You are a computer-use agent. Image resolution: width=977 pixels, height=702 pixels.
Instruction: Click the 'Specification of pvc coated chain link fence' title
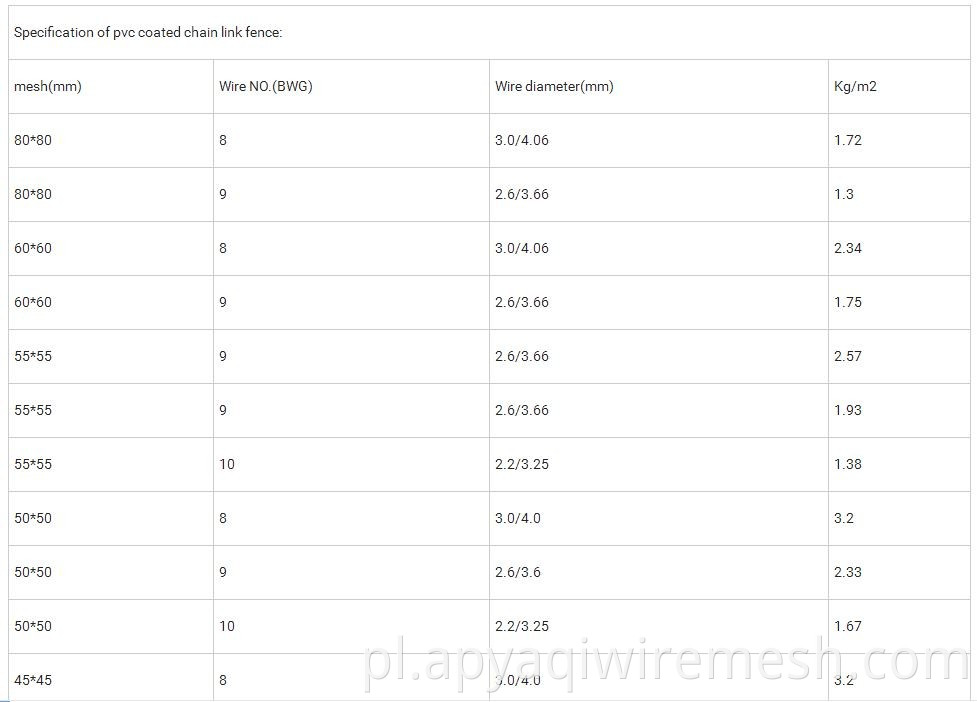pyautogui.click(x=148, y=32)
